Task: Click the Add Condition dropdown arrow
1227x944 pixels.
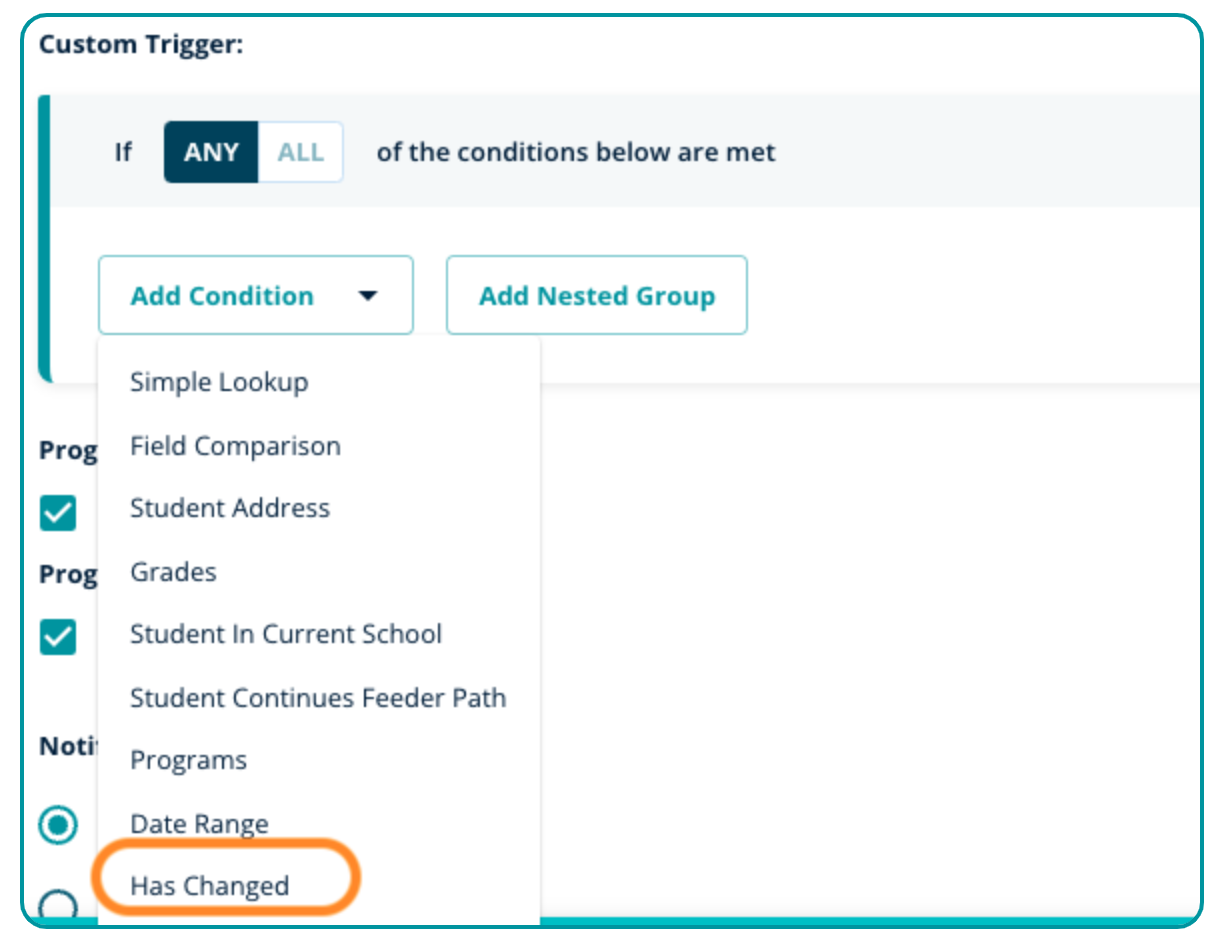Action: [x=368, y=296]
